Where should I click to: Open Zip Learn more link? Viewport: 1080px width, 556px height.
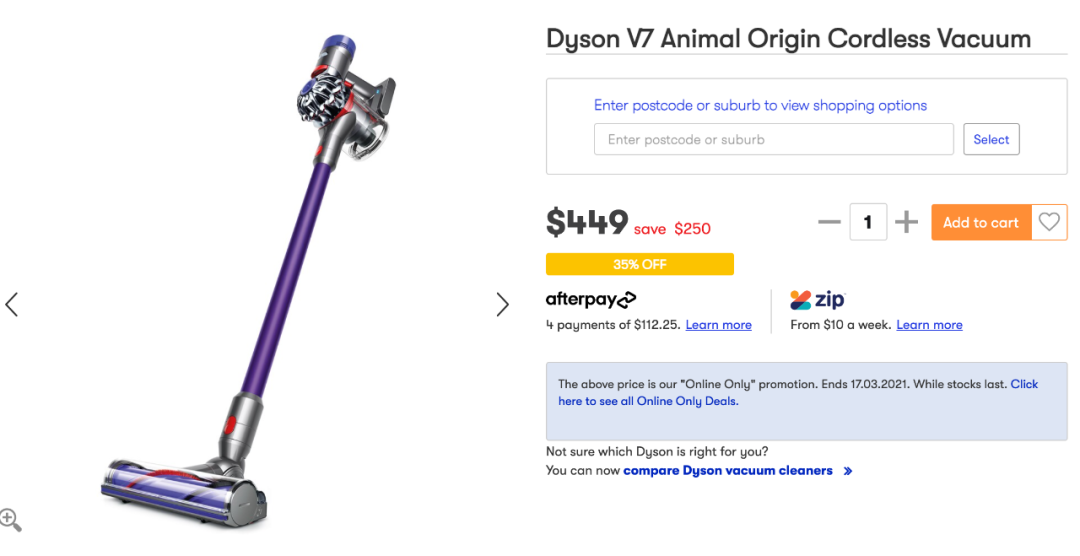[x=929, y=325]
